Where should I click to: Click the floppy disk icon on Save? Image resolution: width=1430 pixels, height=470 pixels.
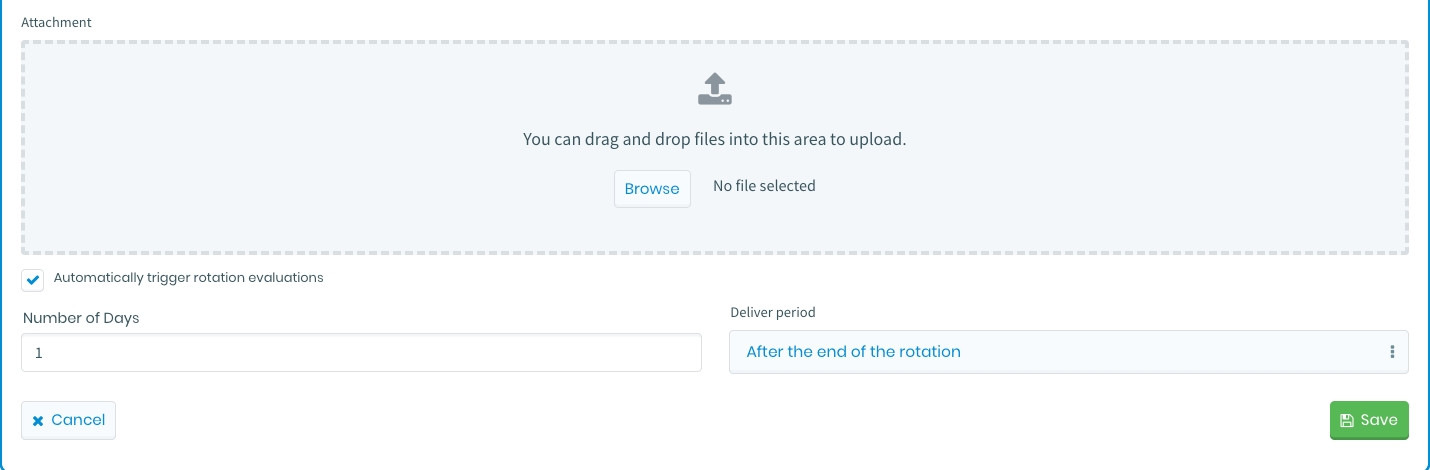1346,421
